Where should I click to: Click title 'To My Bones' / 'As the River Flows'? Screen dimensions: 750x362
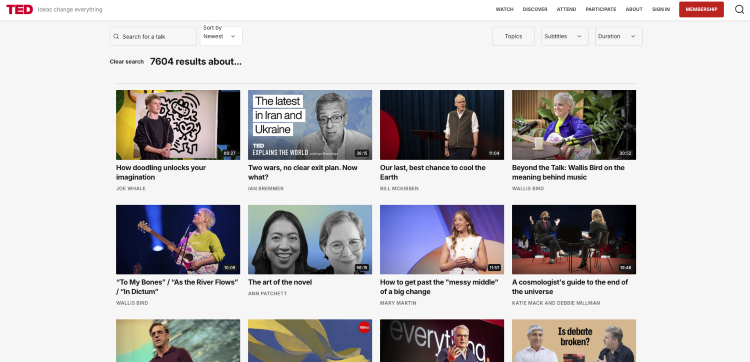177,287
